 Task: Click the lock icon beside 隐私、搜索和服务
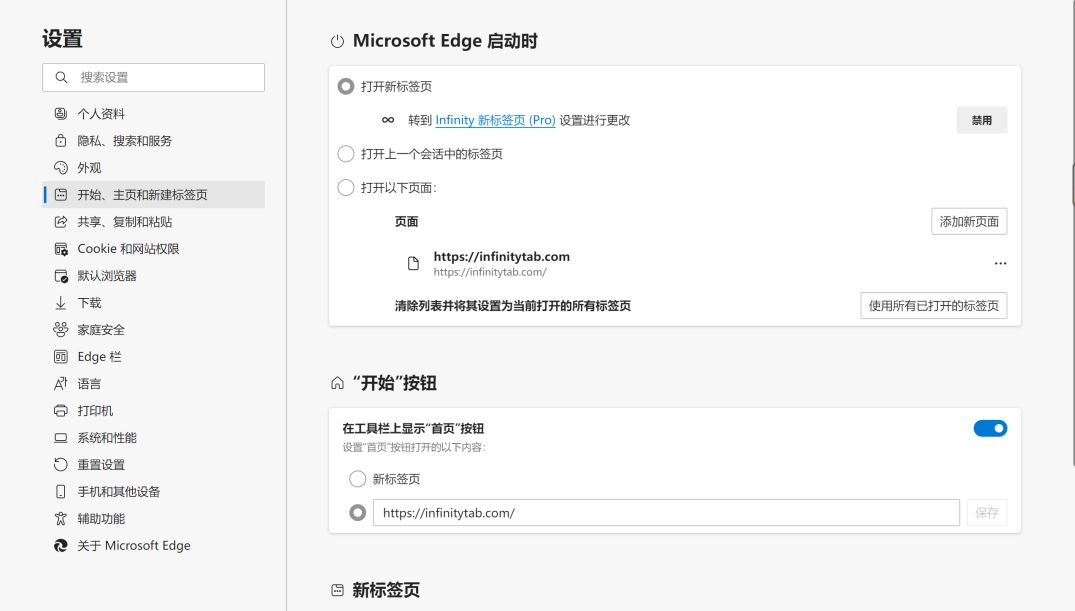point(61,141)
